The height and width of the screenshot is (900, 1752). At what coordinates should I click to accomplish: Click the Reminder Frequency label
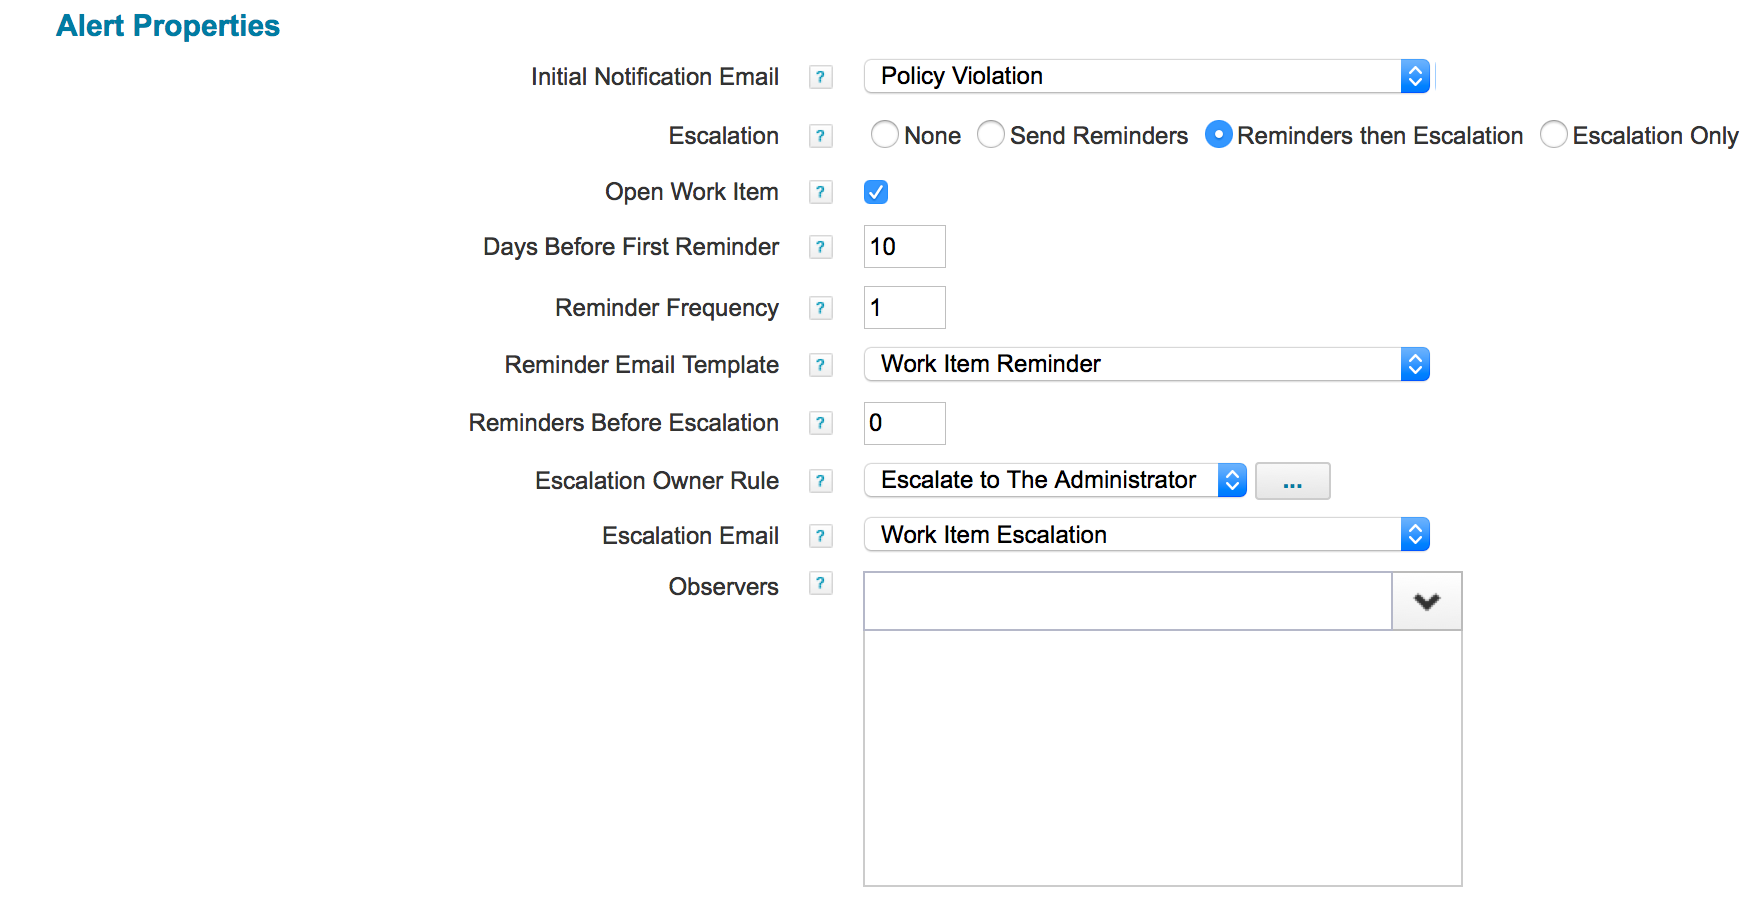pos(667,308)
